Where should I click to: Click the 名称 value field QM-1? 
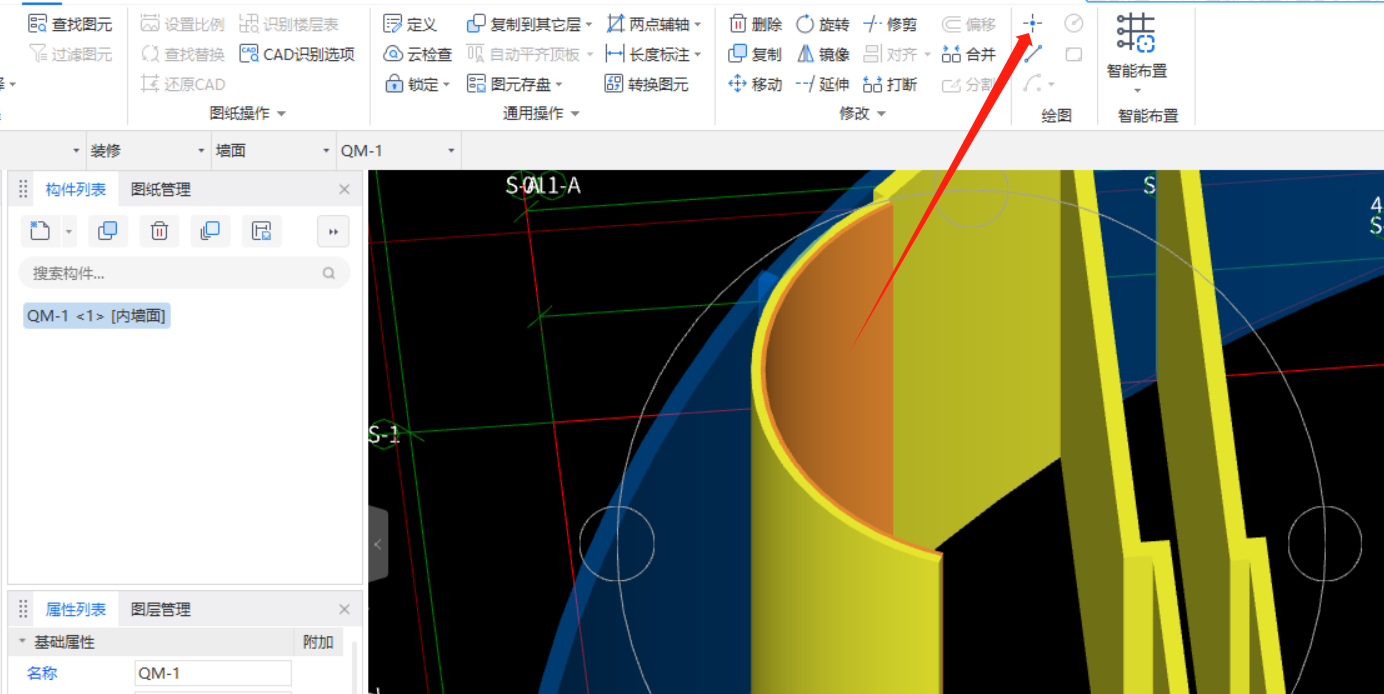(x=213, y=673)
